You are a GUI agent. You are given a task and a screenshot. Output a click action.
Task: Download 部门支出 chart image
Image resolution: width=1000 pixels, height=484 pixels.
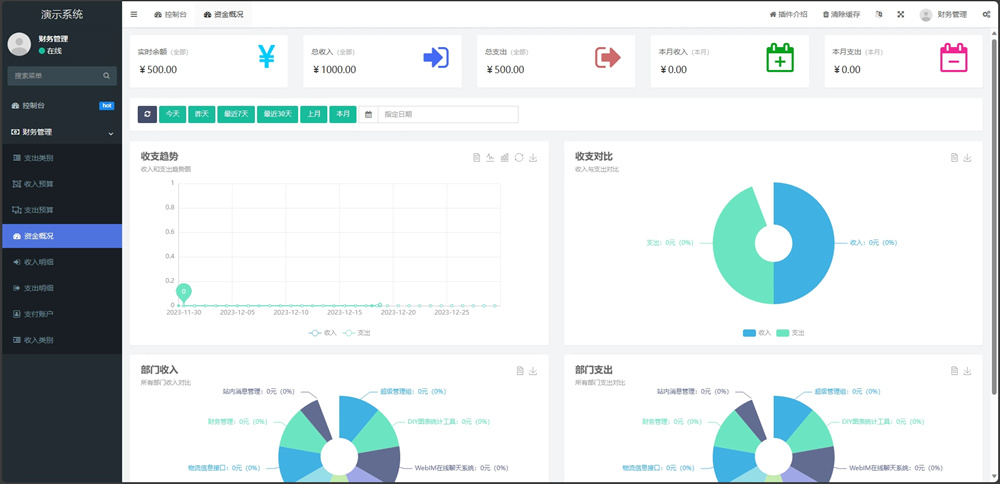coord(967,371)
